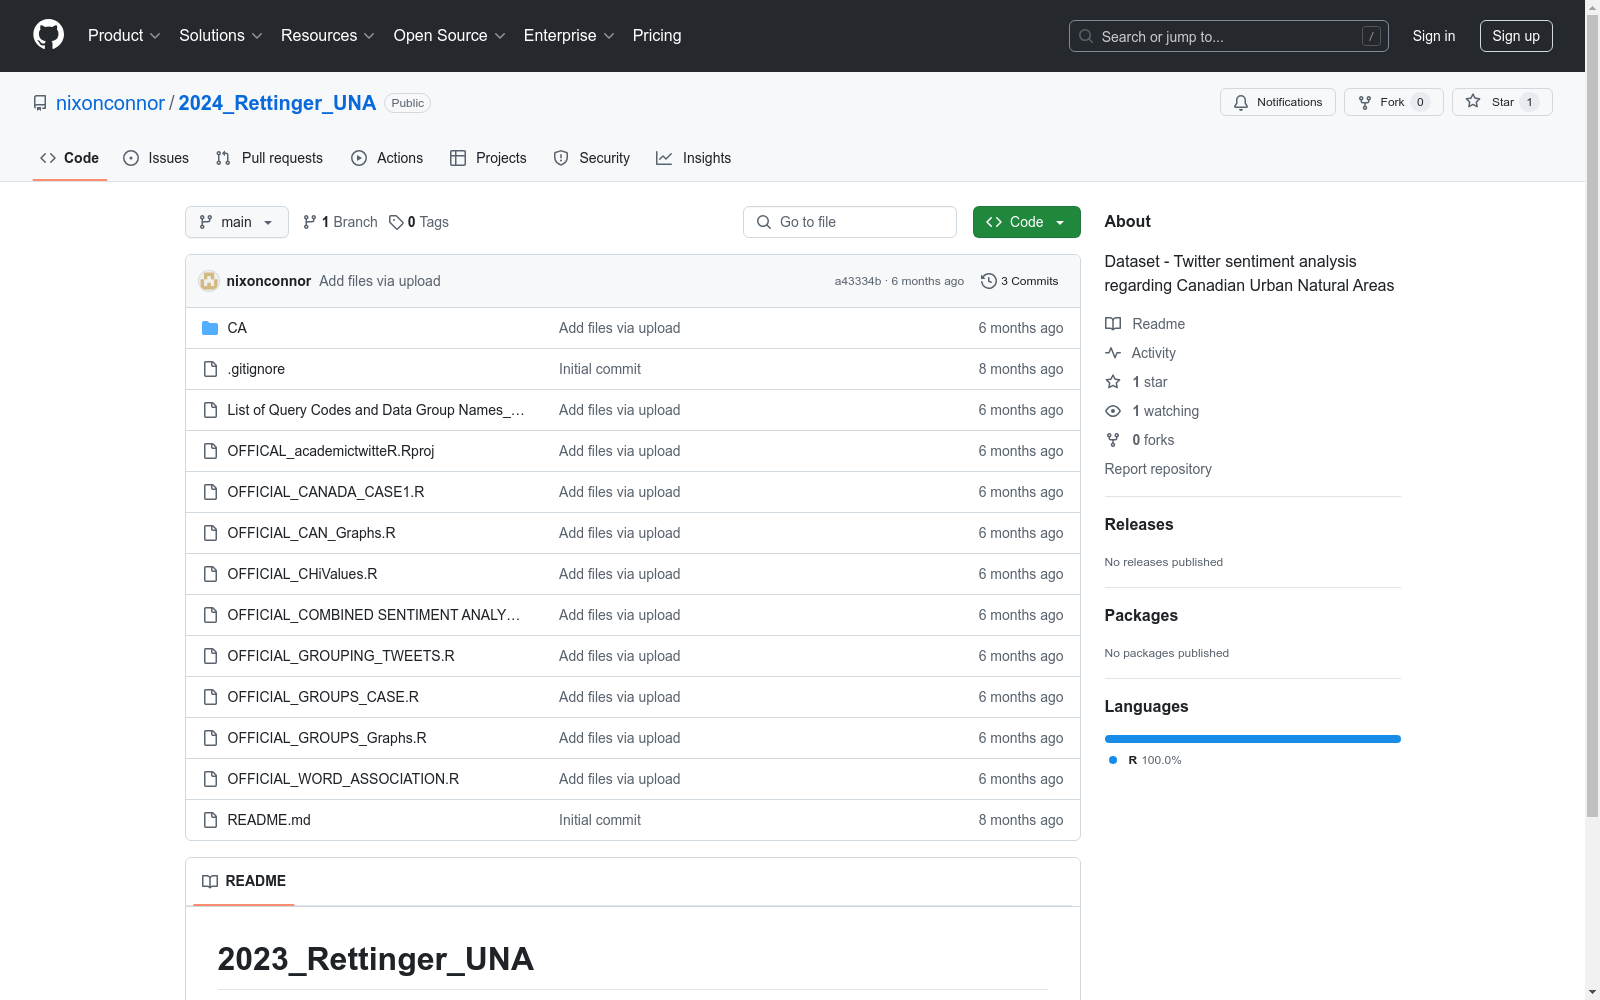
Task: Click the R 100.0% language label
Action: click(x=1155, y=760)
